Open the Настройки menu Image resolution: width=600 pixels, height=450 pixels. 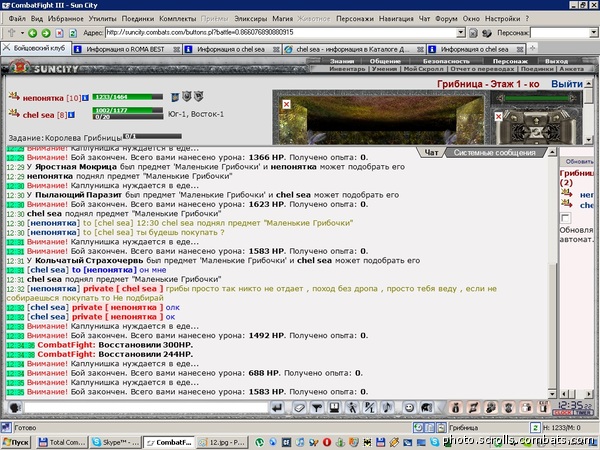coord(502,18)
